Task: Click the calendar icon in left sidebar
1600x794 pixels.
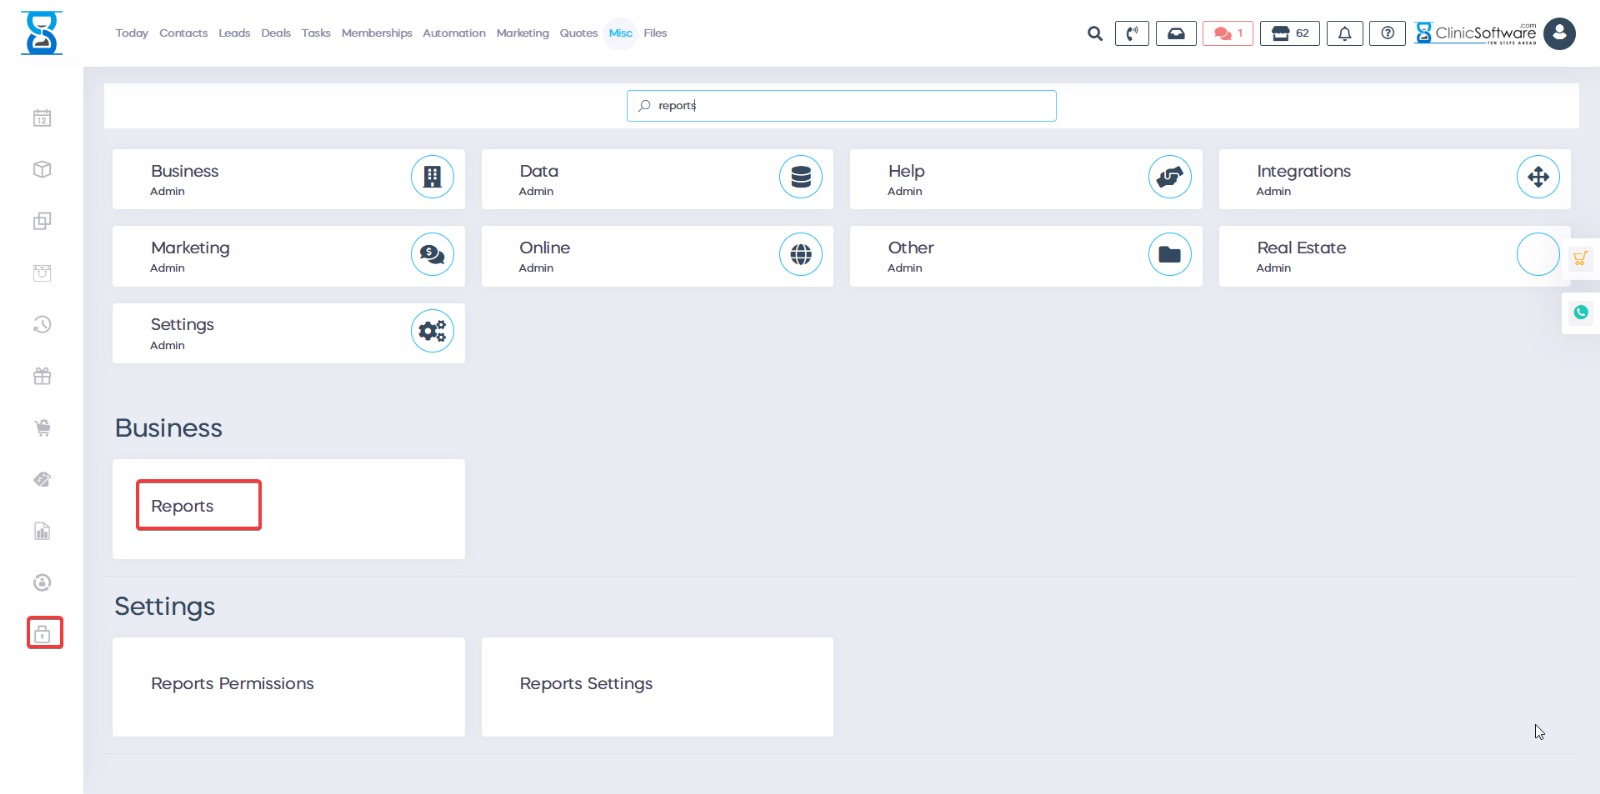Action: point(42,118)
